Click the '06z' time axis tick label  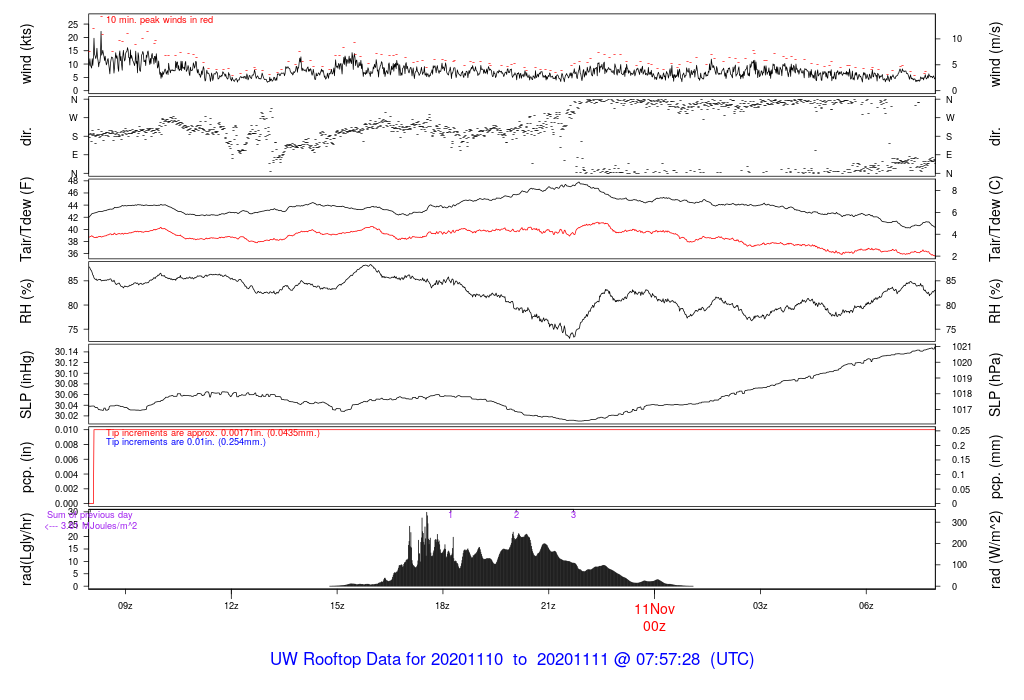coord(866,606)
